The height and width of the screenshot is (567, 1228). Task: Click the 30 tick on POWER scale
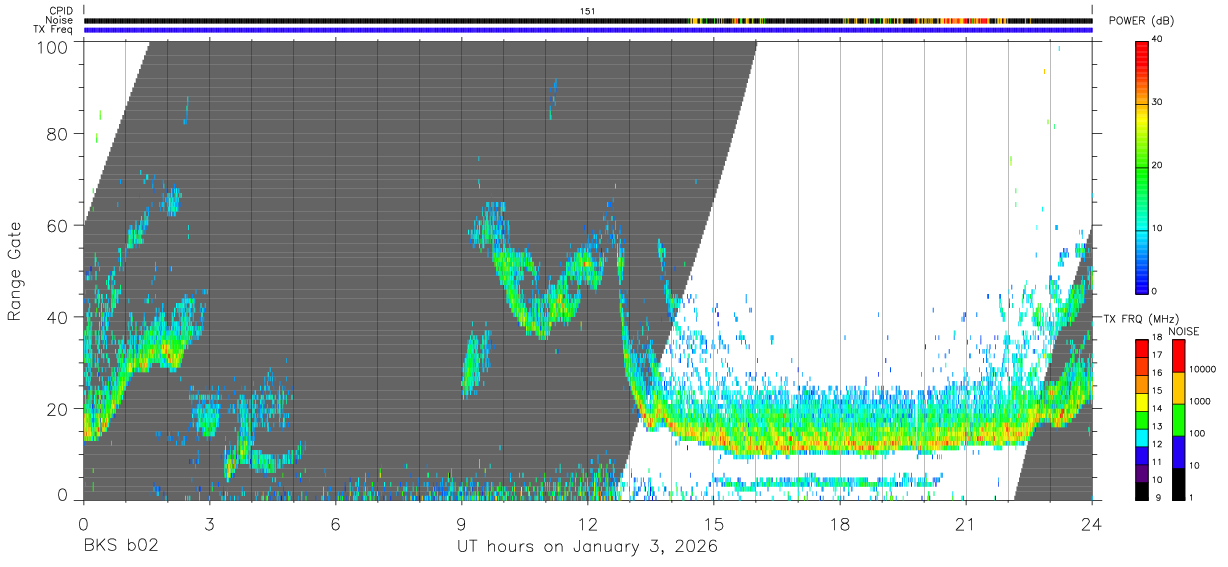point(1158,102)
